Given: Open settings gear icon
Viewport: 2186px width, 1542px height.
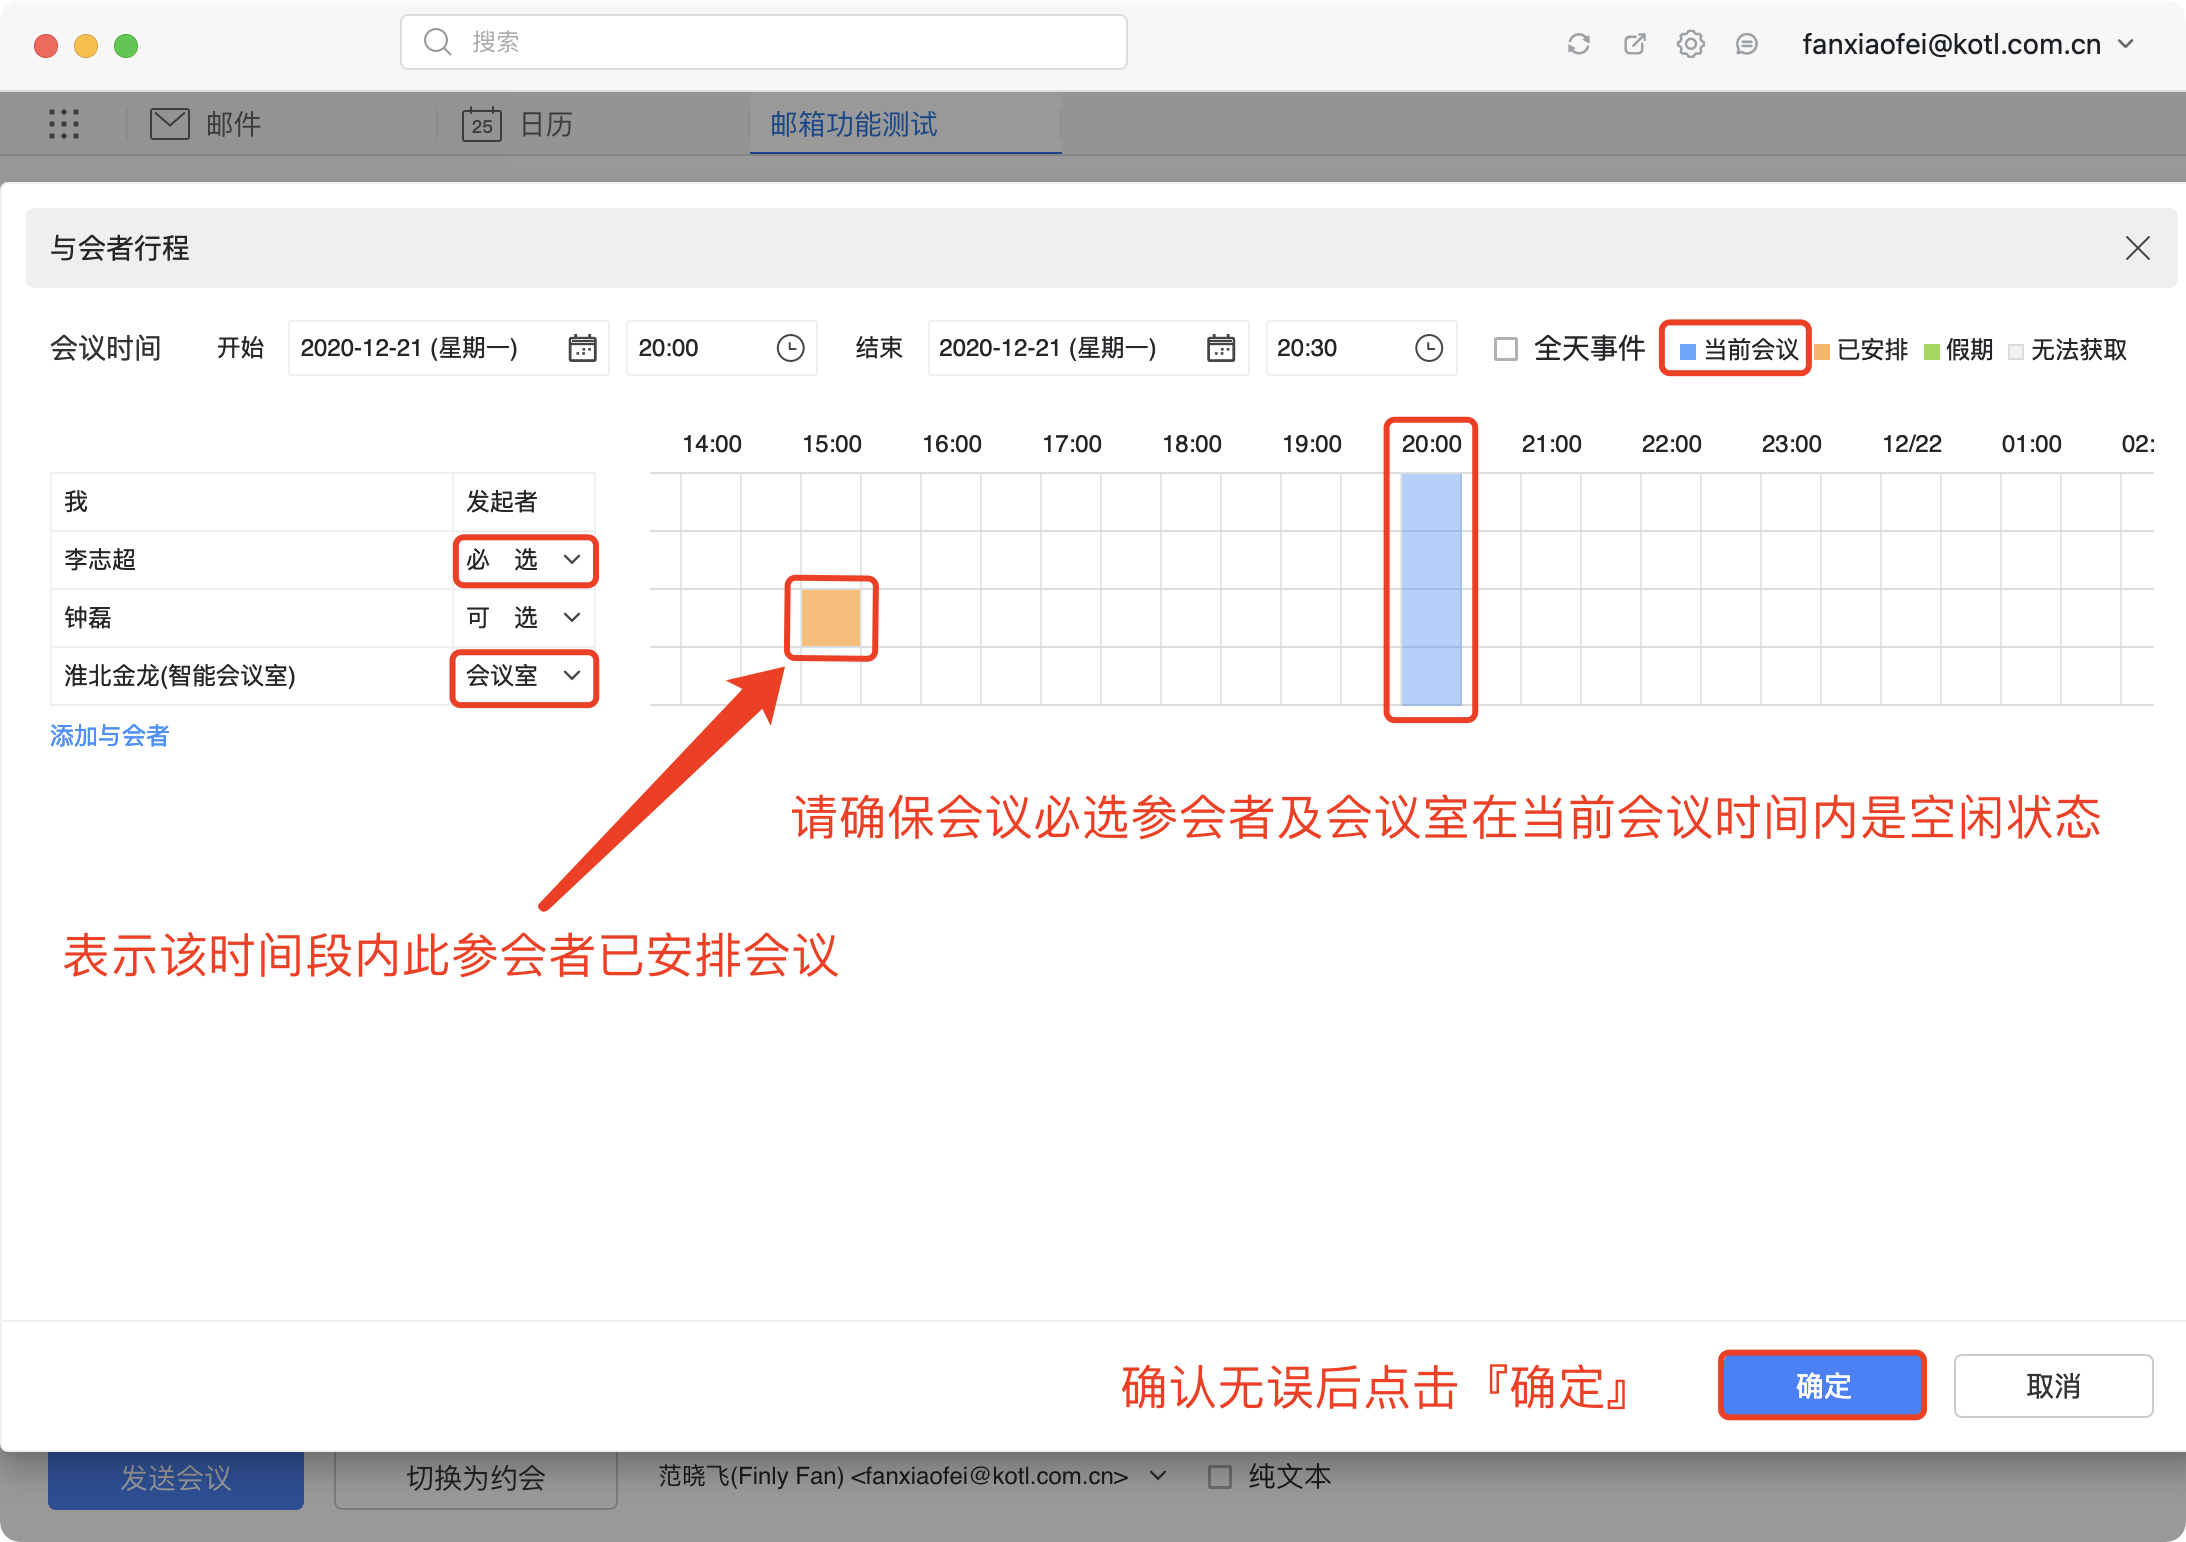Looking at the screenshot, I should pos(1691,44).
